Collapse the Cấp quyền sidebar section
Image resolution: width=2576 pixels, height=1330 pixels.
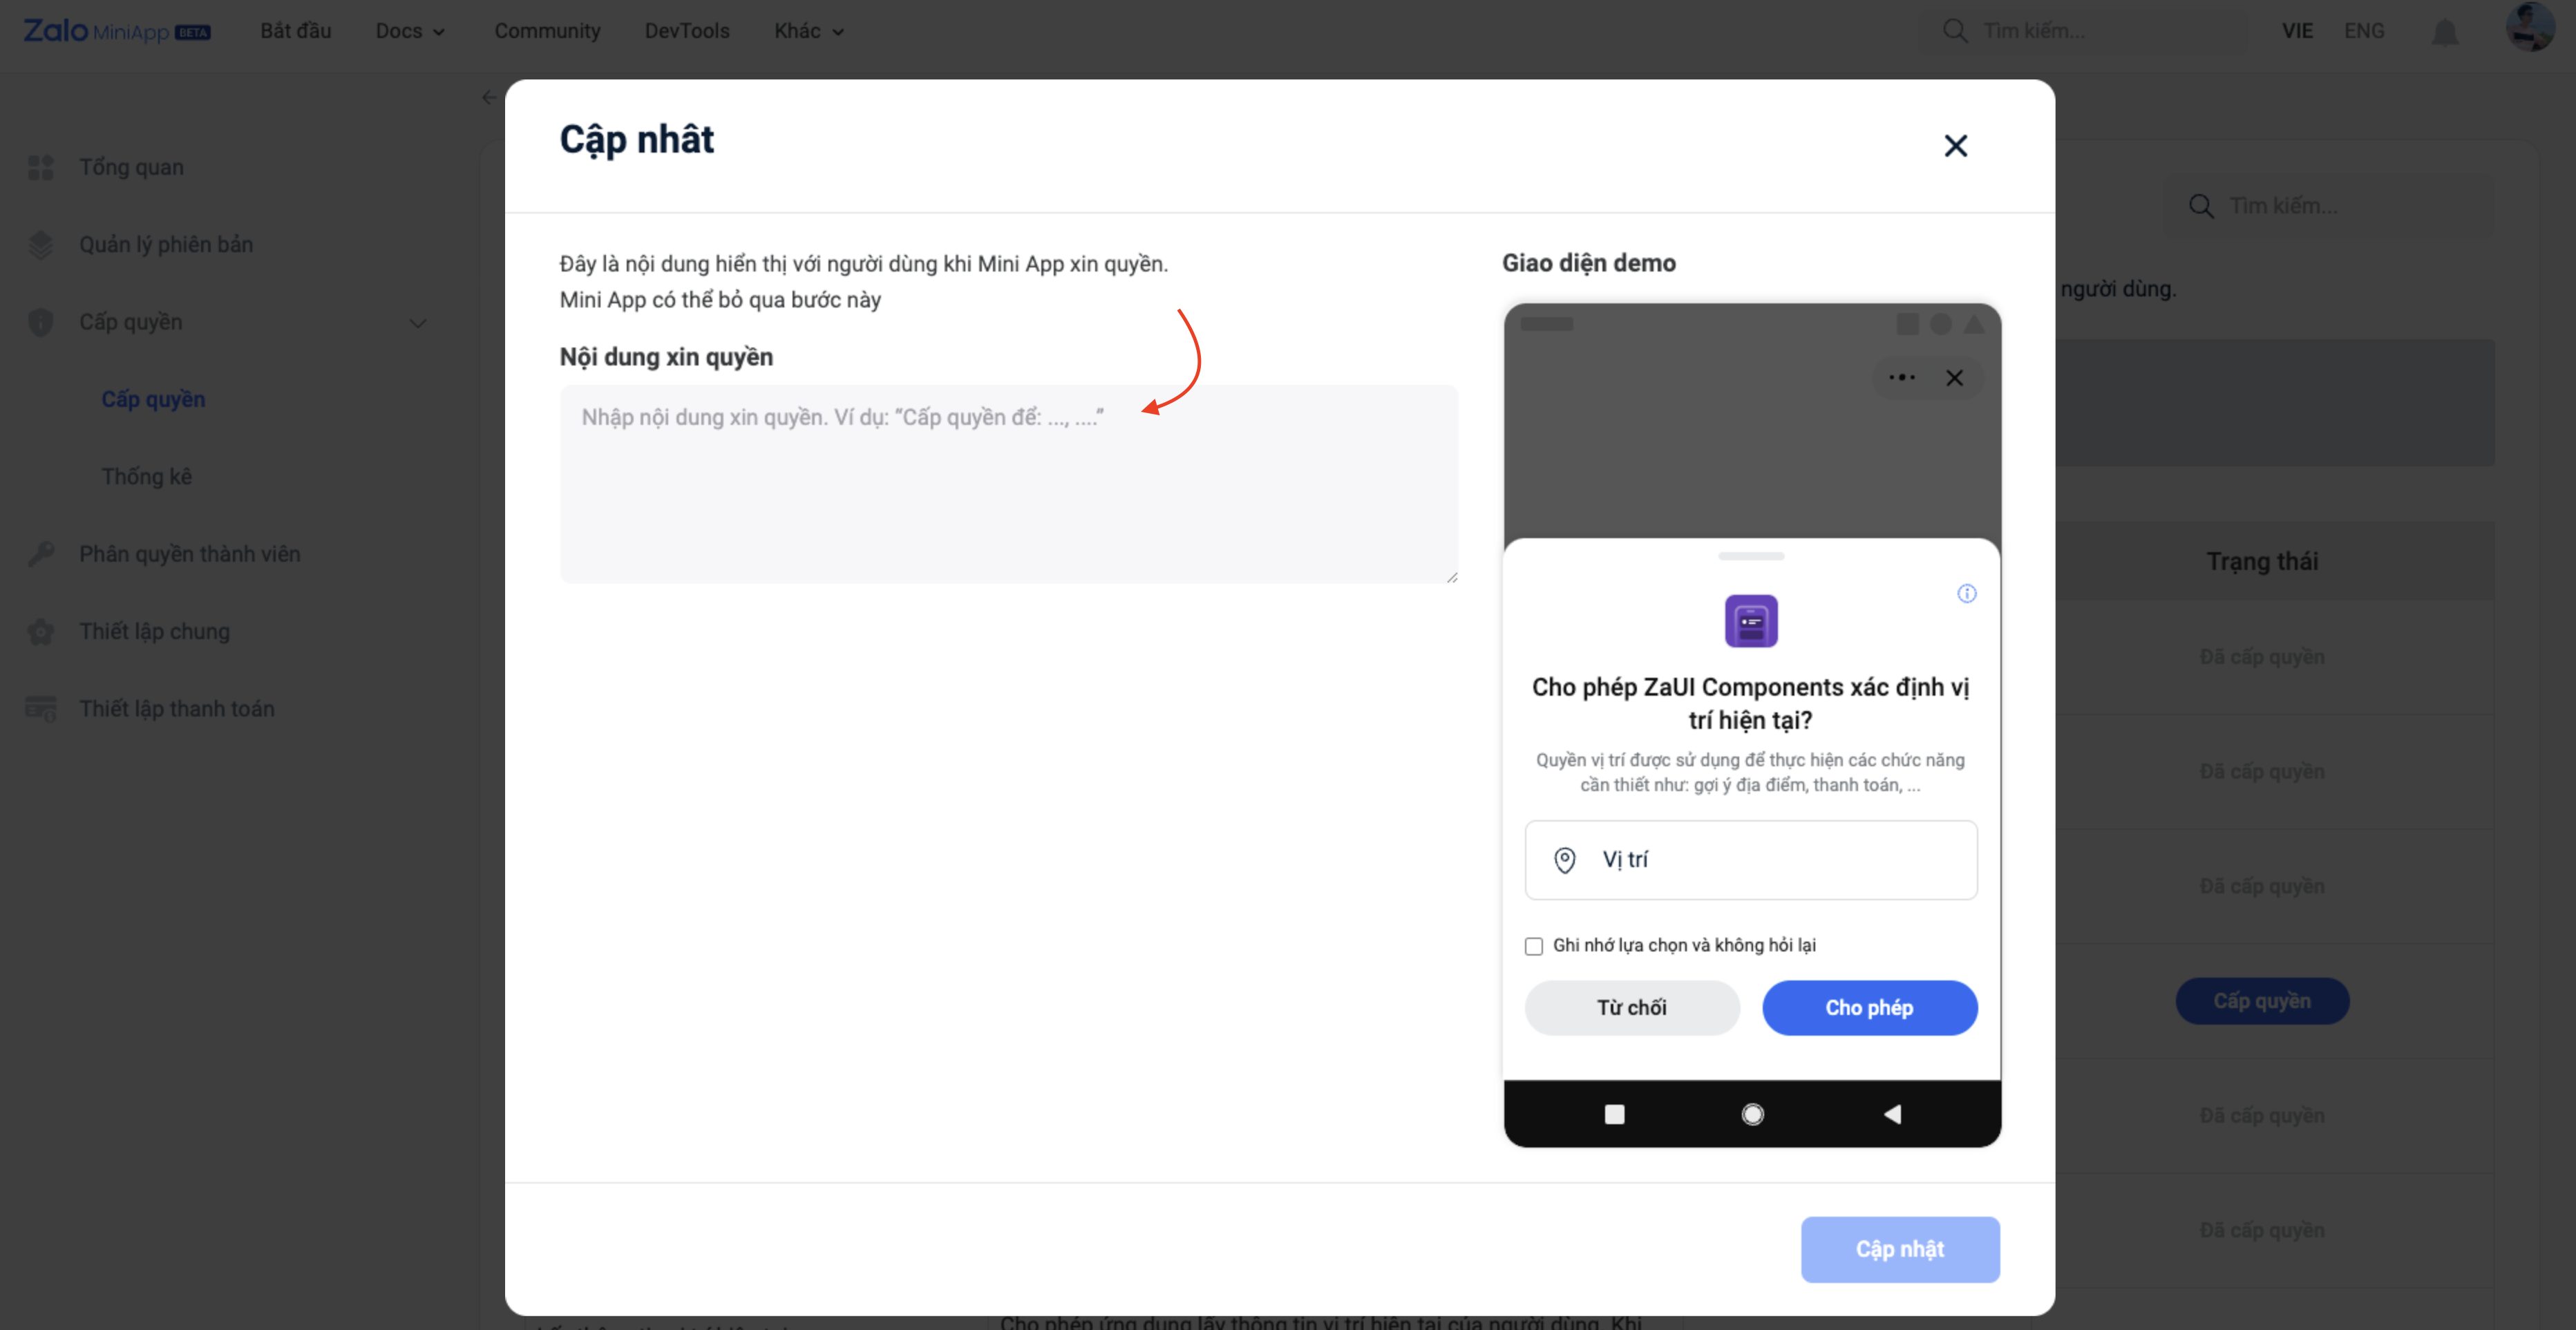(418, 323)
